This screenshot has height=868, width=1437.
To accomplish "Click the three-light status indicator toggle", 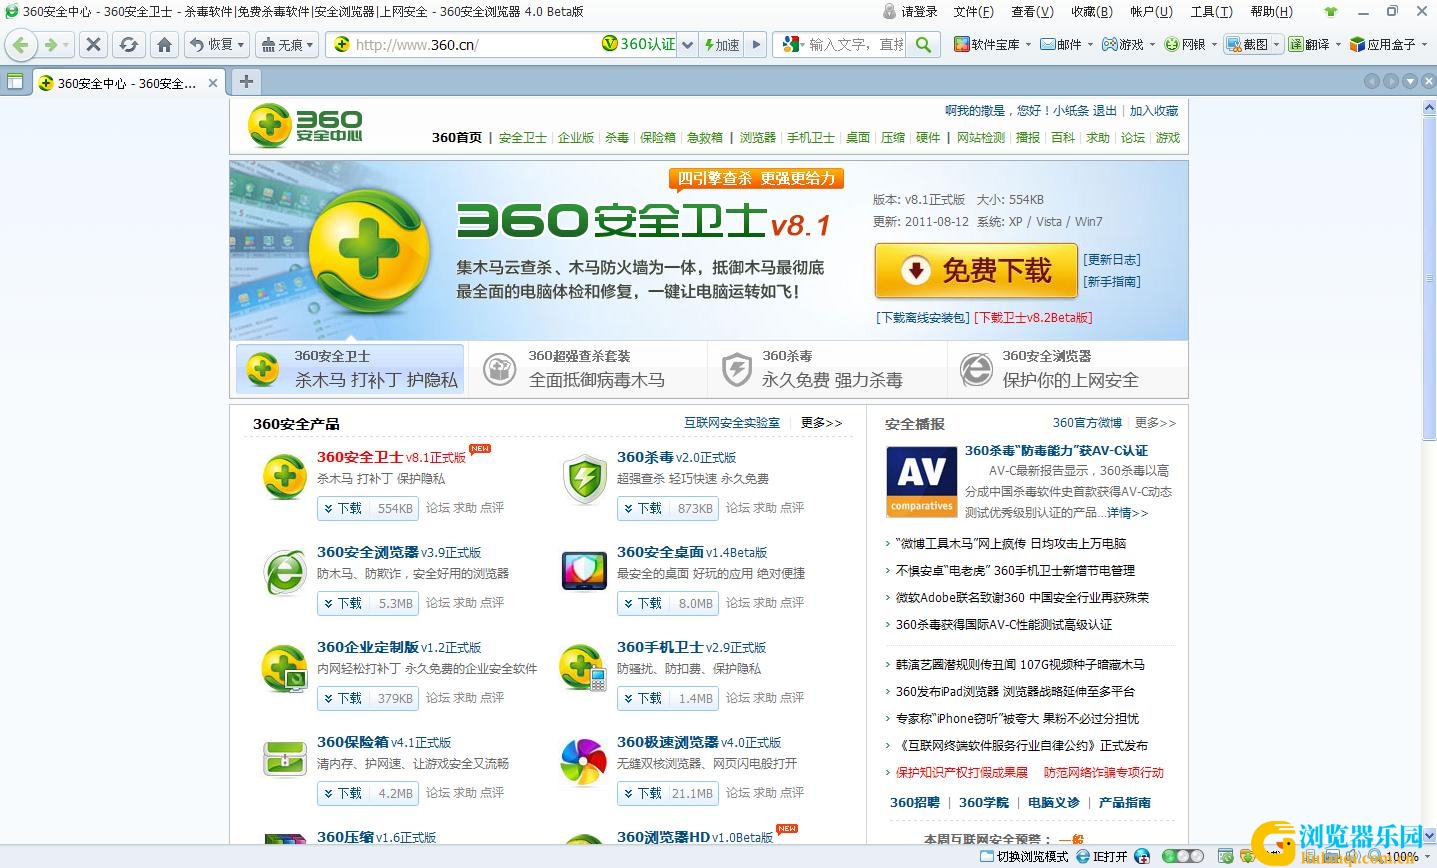I will click(1183, 856).
